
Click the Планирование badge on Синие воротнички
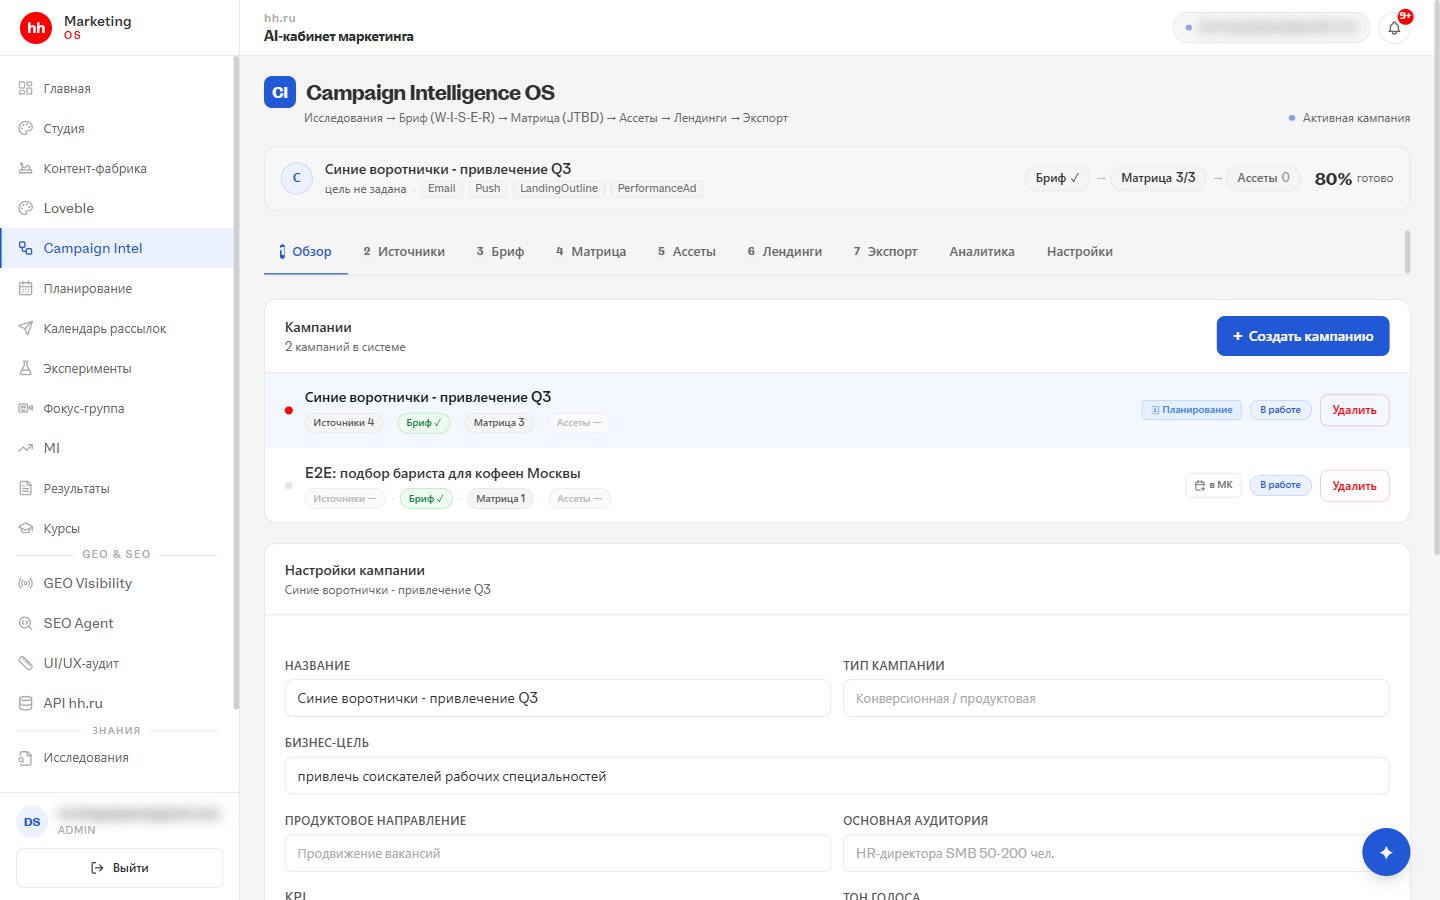pyautogui.click(x=1191, y=410)
